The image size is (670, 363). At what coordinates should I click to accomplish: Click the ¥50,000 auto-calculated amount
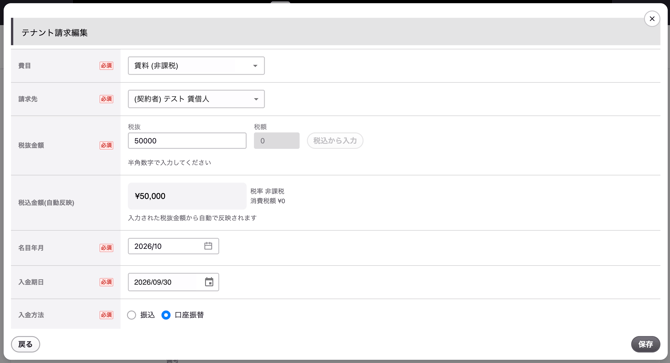coord(187,196)
